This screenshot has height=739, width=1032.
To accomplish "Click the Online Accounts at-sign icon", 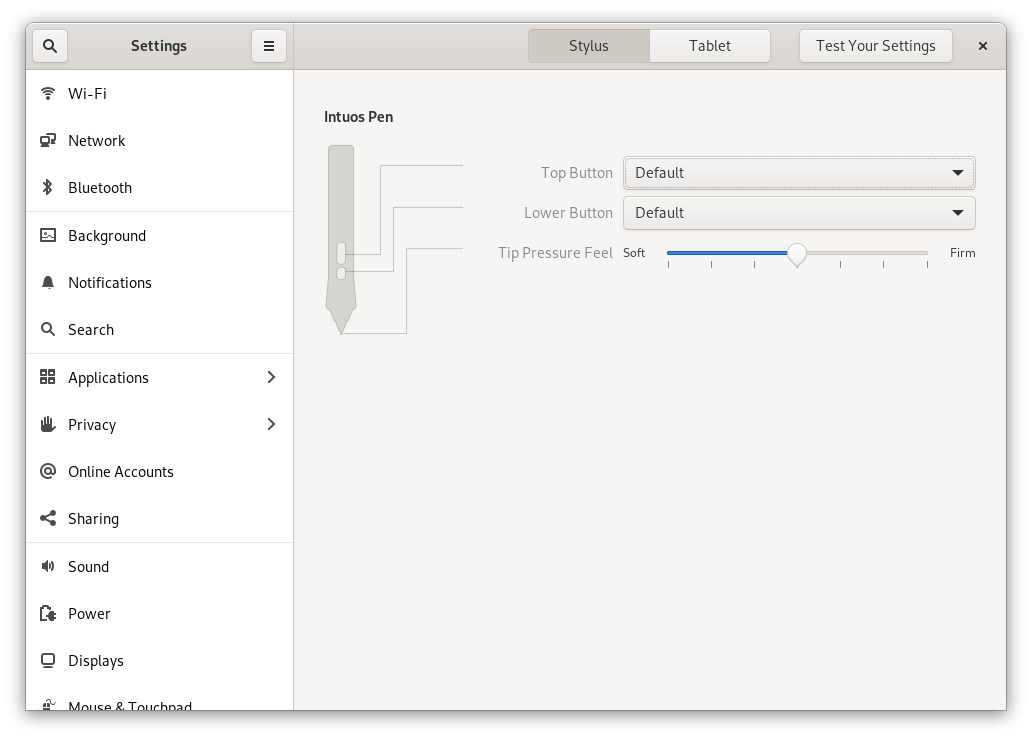I will (47, 471).
